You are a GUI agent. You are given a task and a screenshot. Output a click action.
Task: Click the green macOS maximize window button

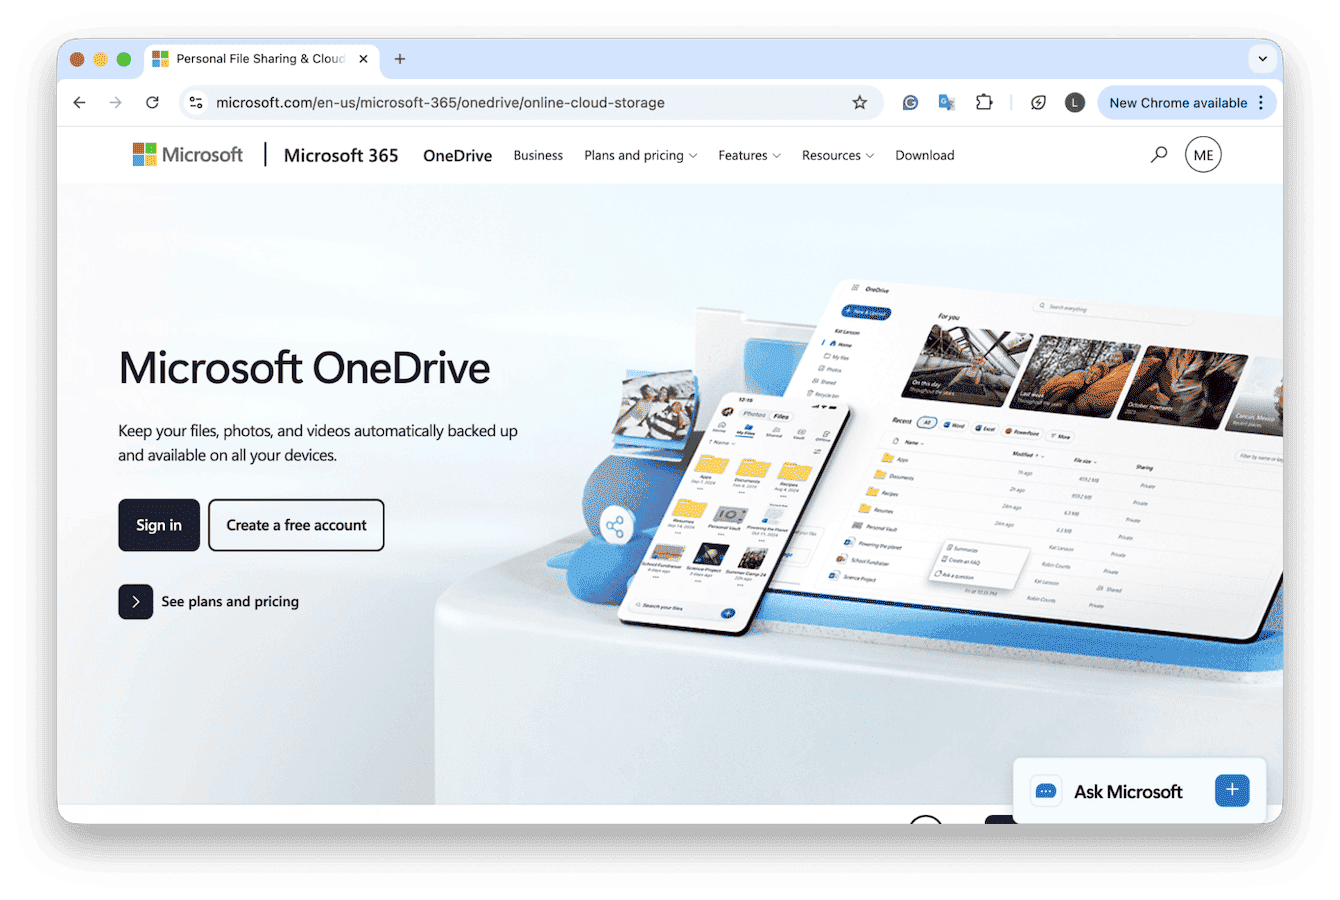click(x=124, y=59)
